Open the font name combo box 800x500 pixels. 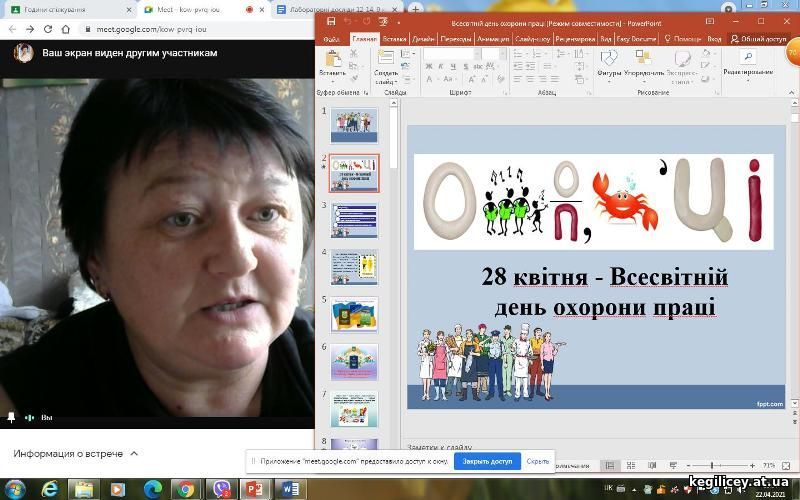click(452, 53)
